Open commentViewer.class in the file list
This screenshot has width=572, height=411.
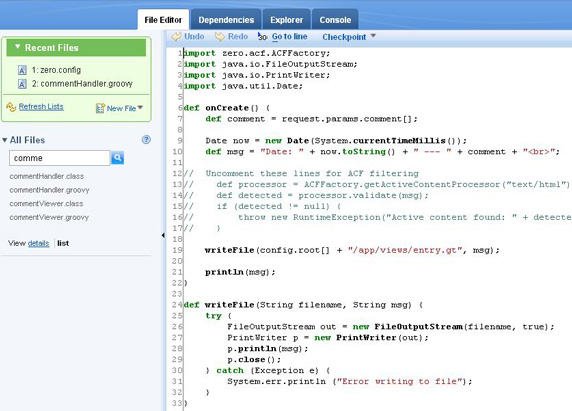pos(46,203)
